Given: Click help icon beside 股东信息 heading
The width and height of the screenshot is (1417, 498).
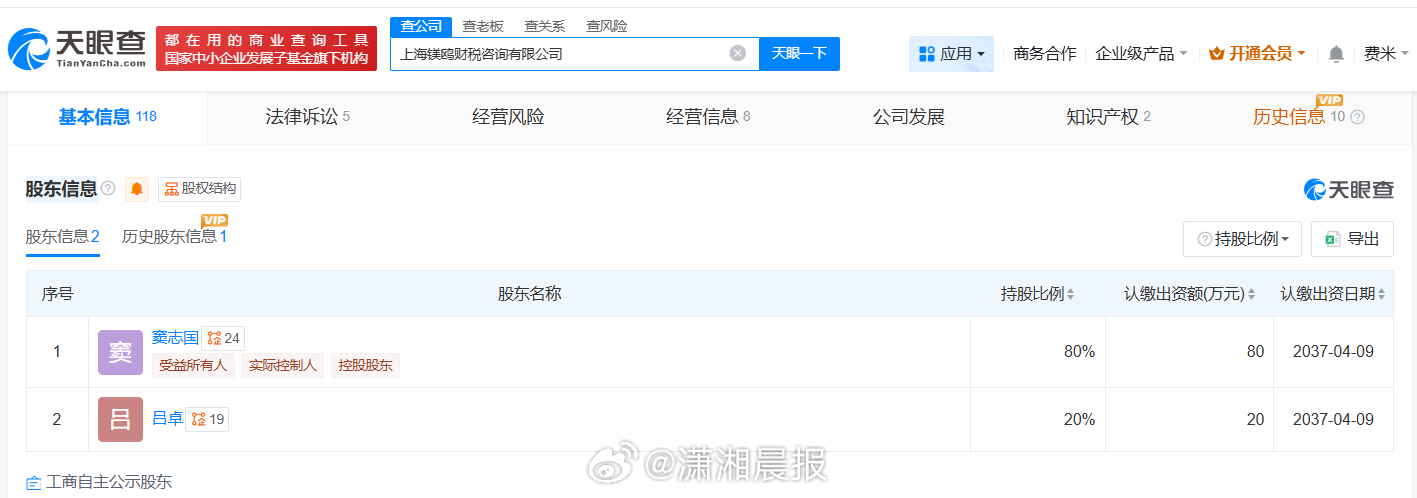Looking at the screenshot, I should [x=108, y=188].
